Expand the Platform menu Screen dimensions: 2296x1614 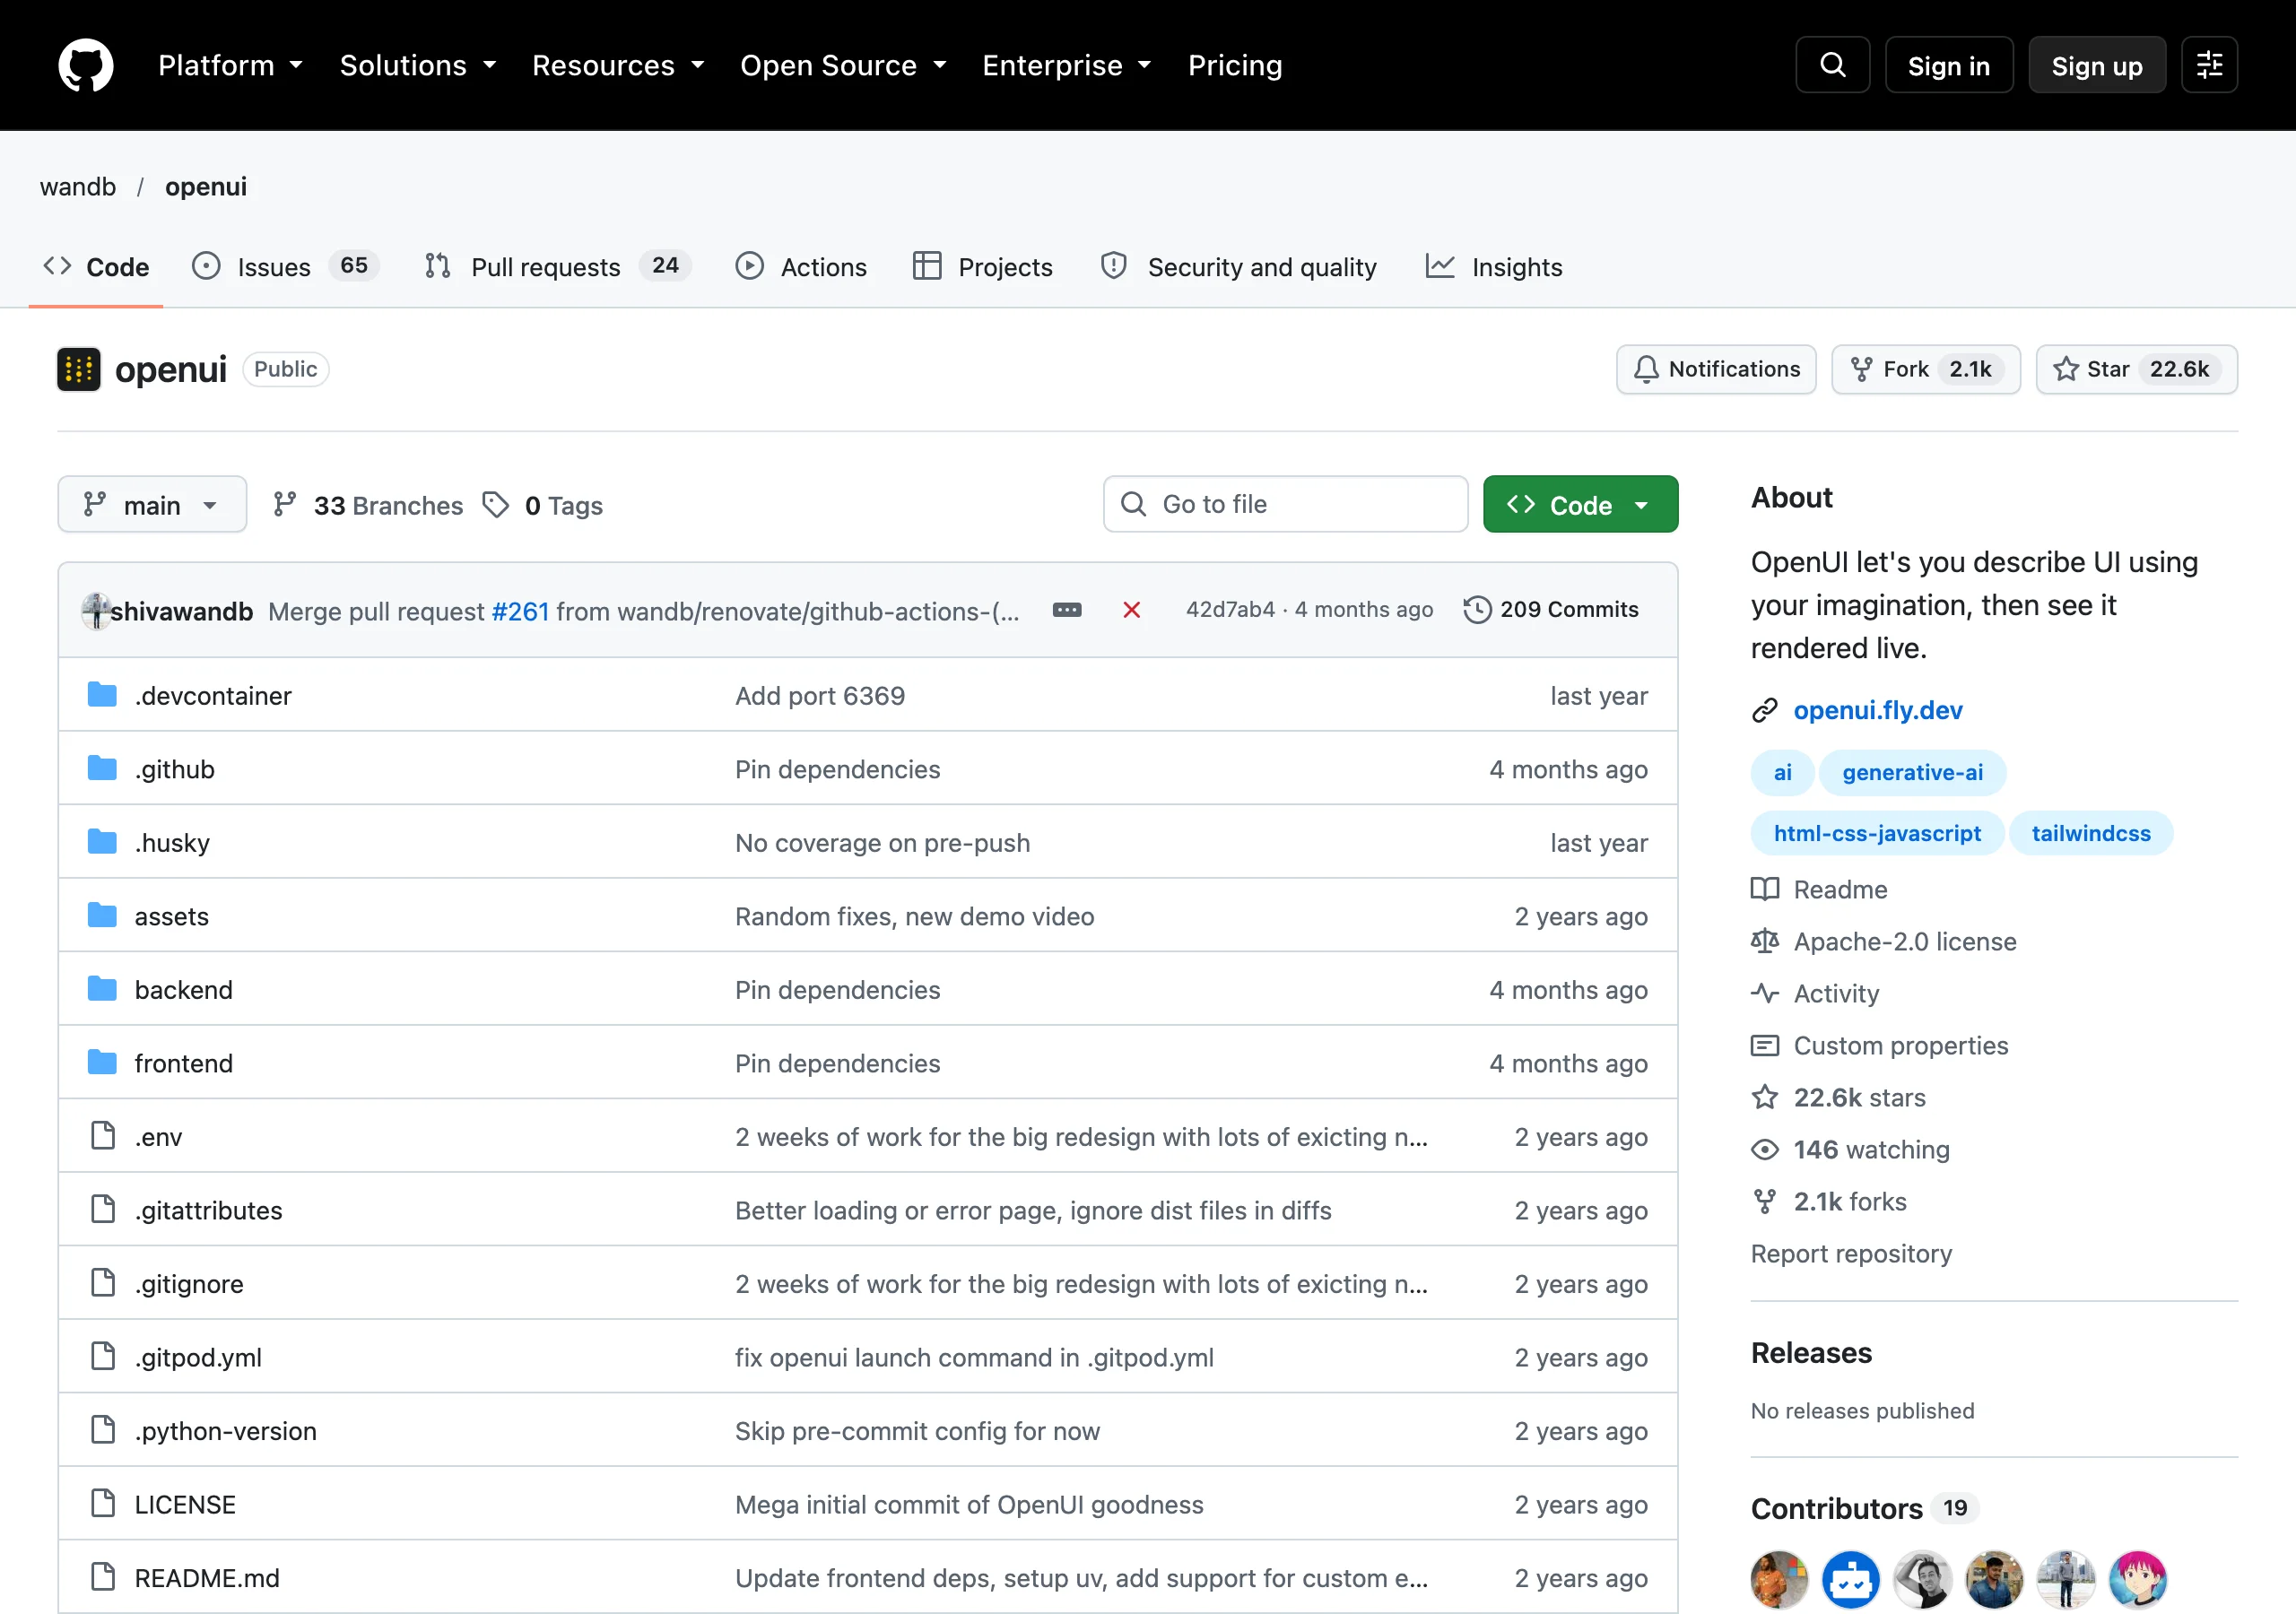[230, 65]
